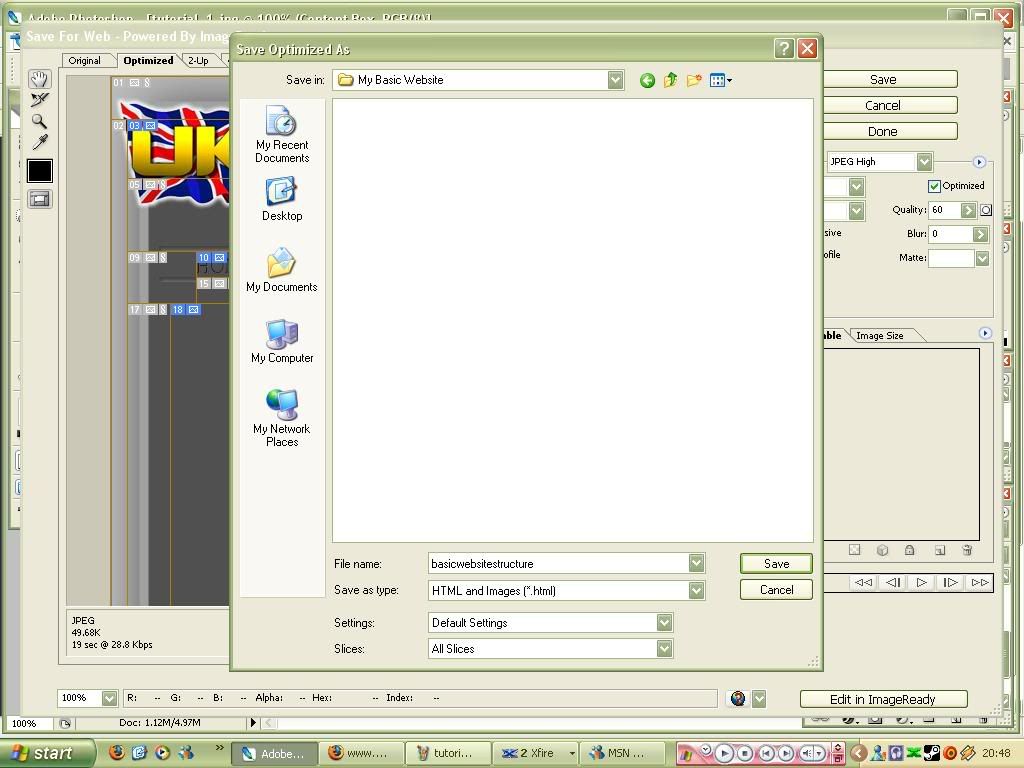Click the quality mask channel button
Viewport: 1024px width, 768px height.
[986, 210]
